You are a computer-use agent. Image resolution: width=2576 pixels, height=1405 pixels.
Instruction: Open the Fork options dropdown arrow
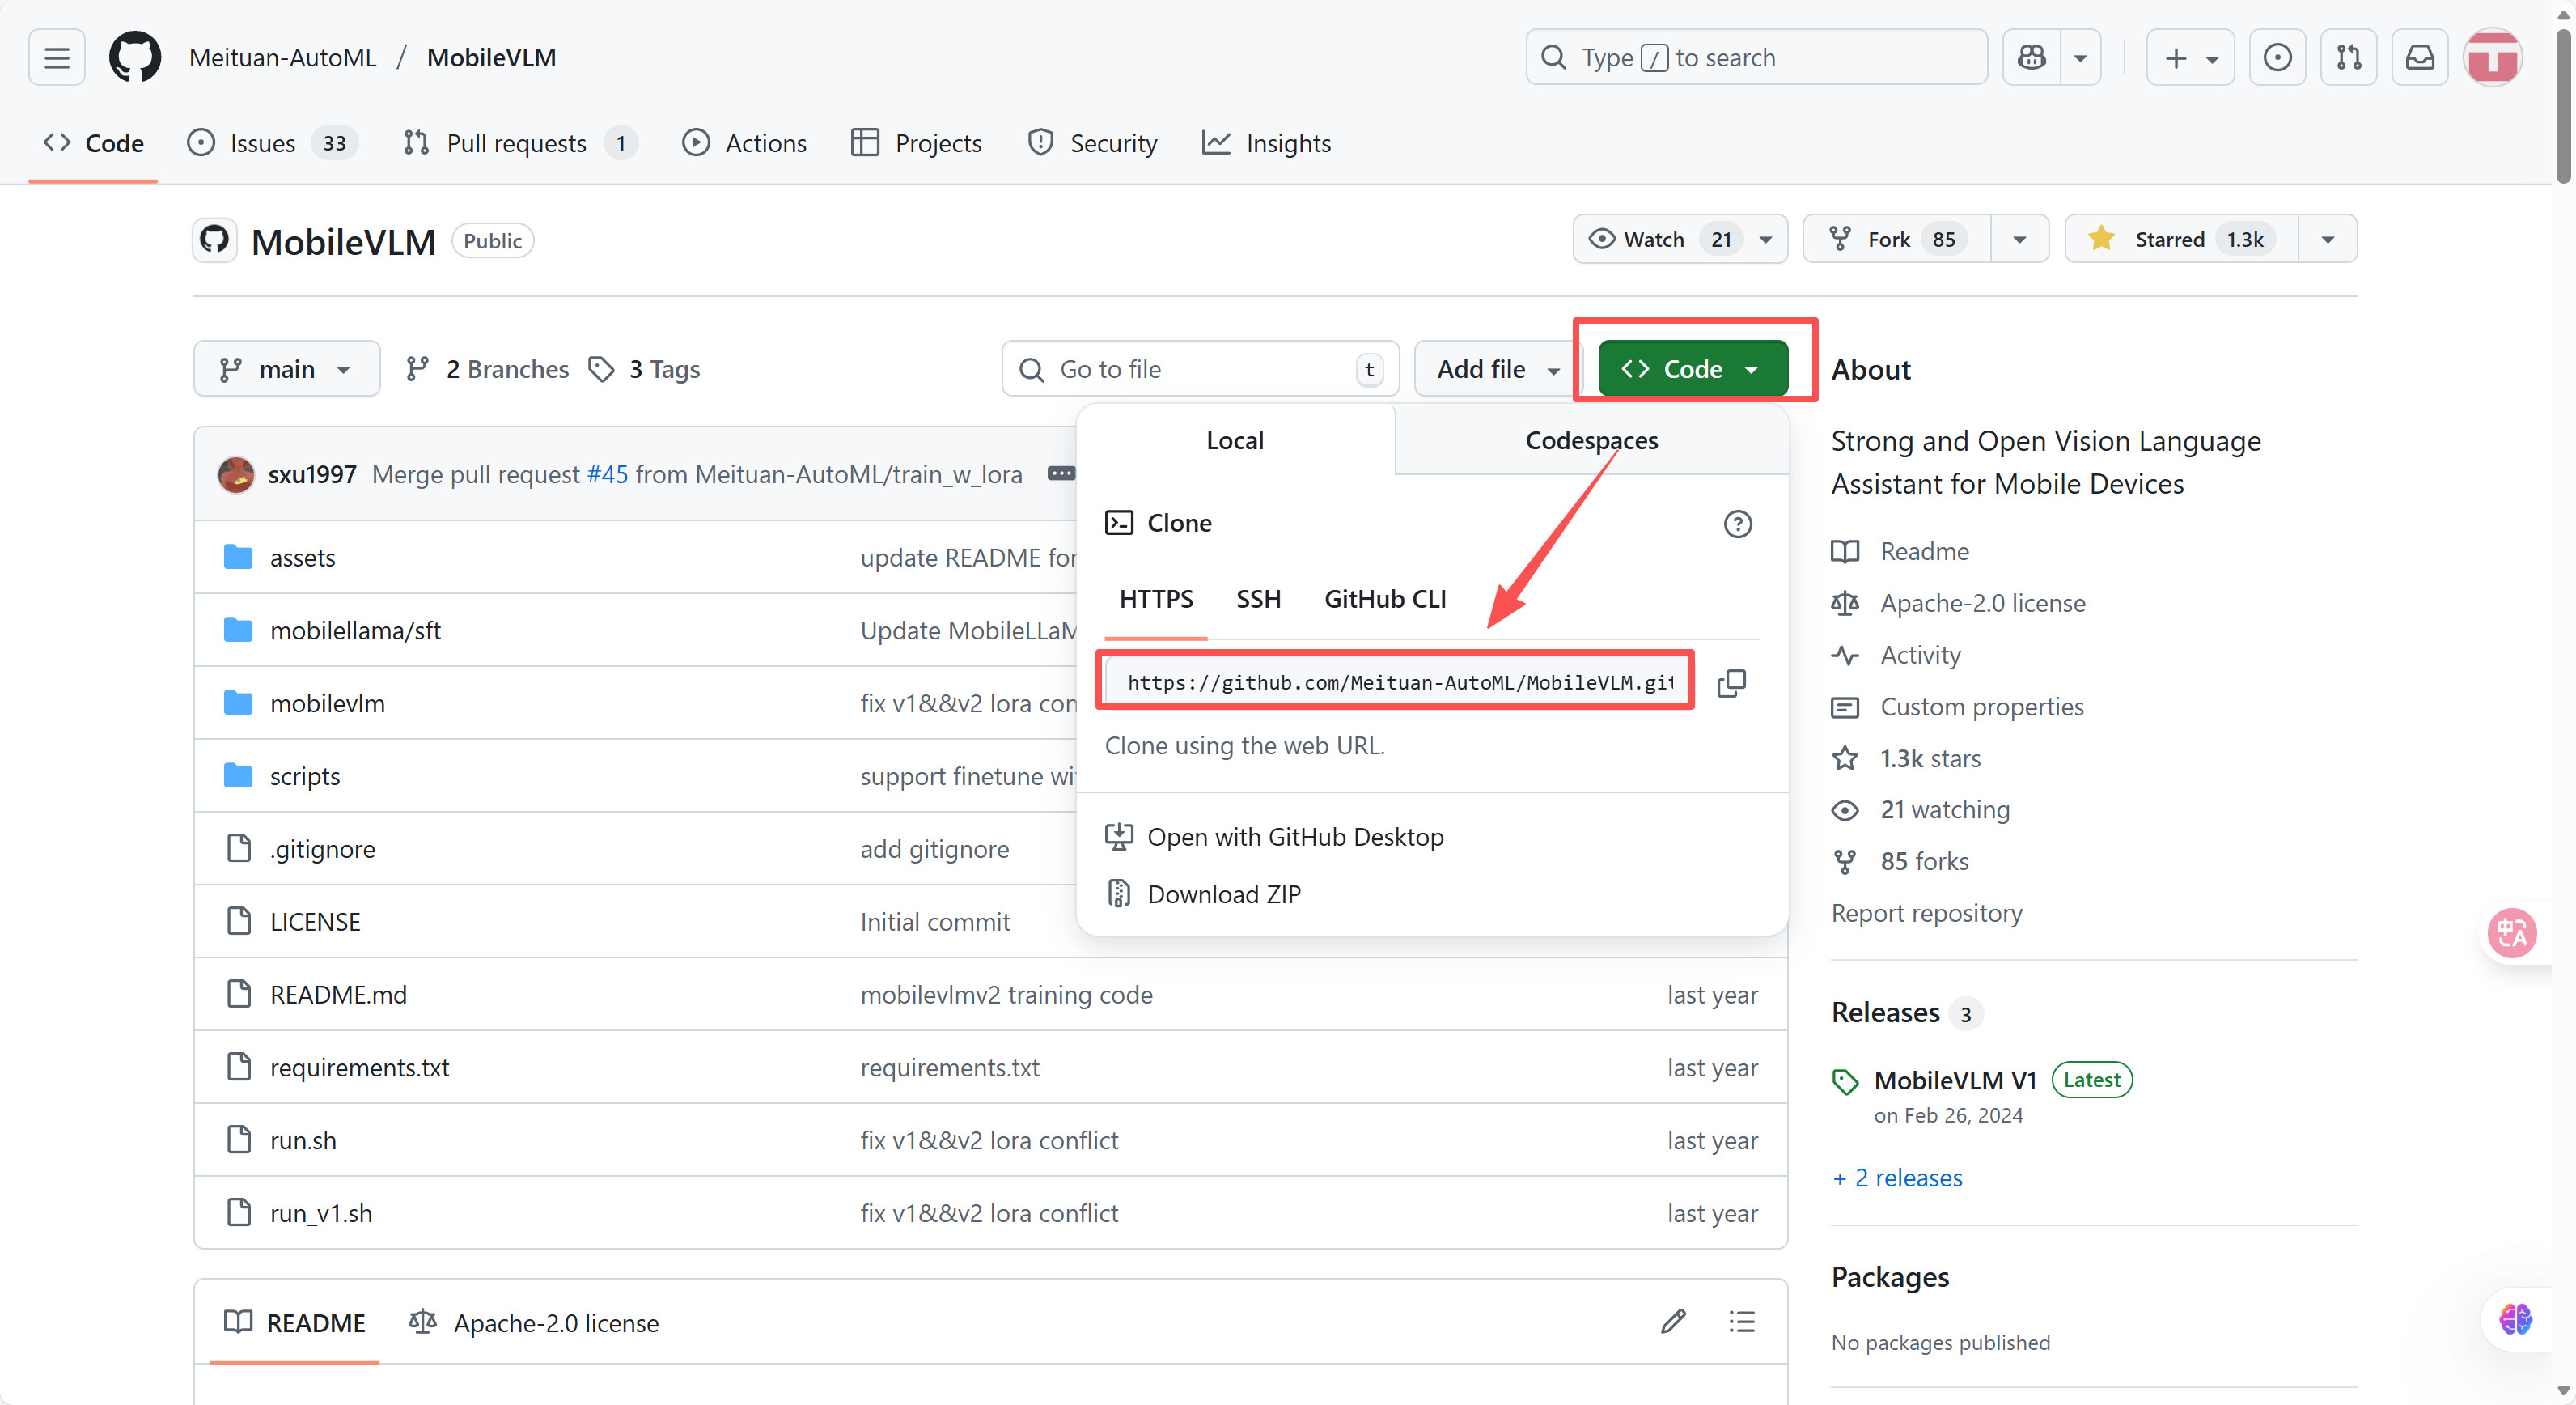(x=2019, y=239)
